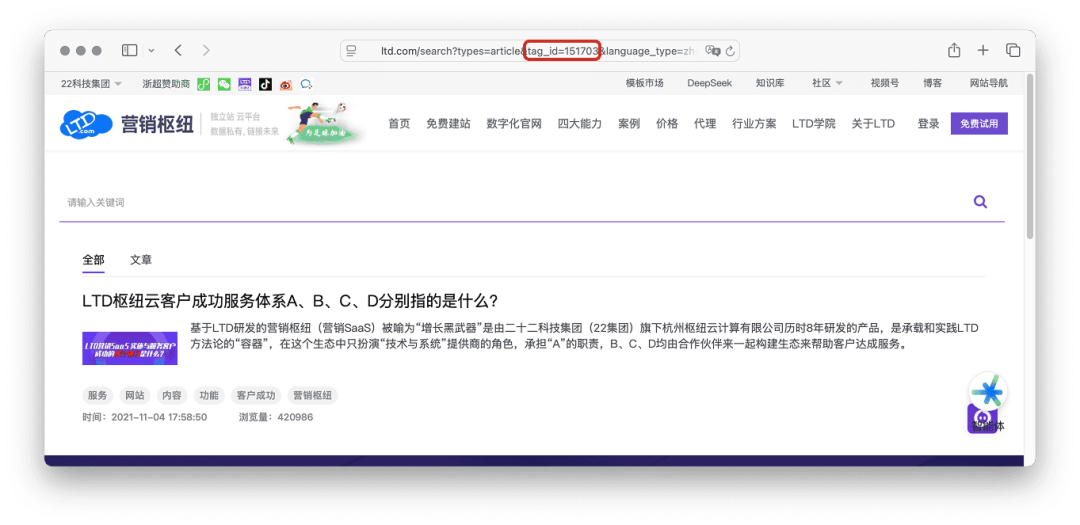Open a new tab with plus icon
Image resolution: width=1080 pixels, height=525 pixels.
point(983,50)
